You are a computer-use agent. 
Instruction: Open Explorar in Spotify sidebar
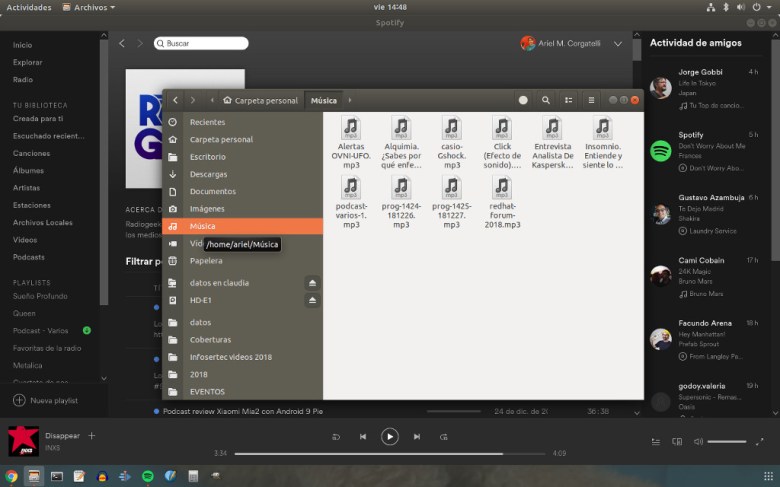(x=27, y=62)
